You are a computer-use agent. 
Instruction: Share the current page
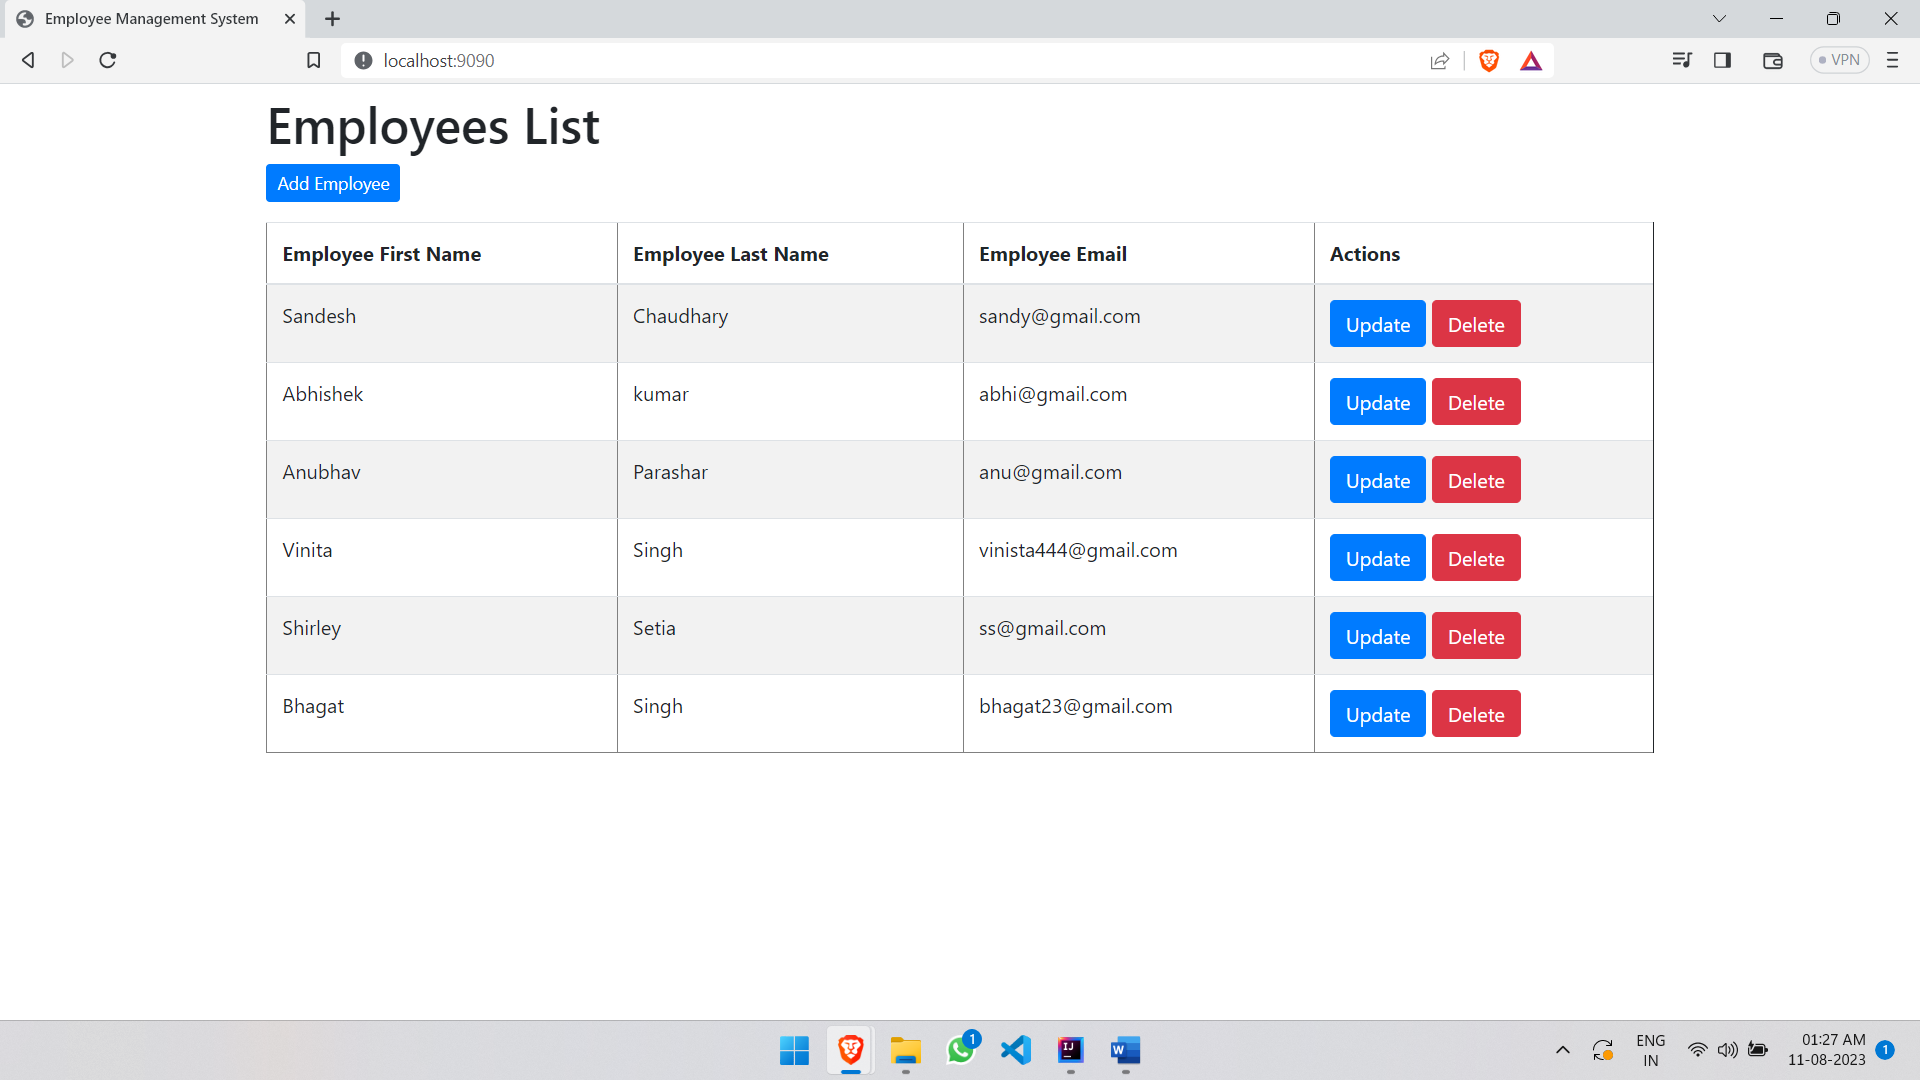[1440, 60]
